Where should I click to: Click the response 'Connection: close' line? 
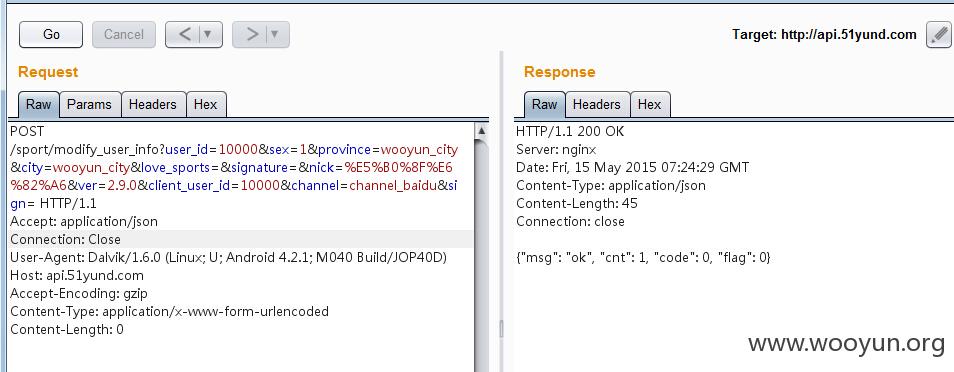tap(570, 221)
